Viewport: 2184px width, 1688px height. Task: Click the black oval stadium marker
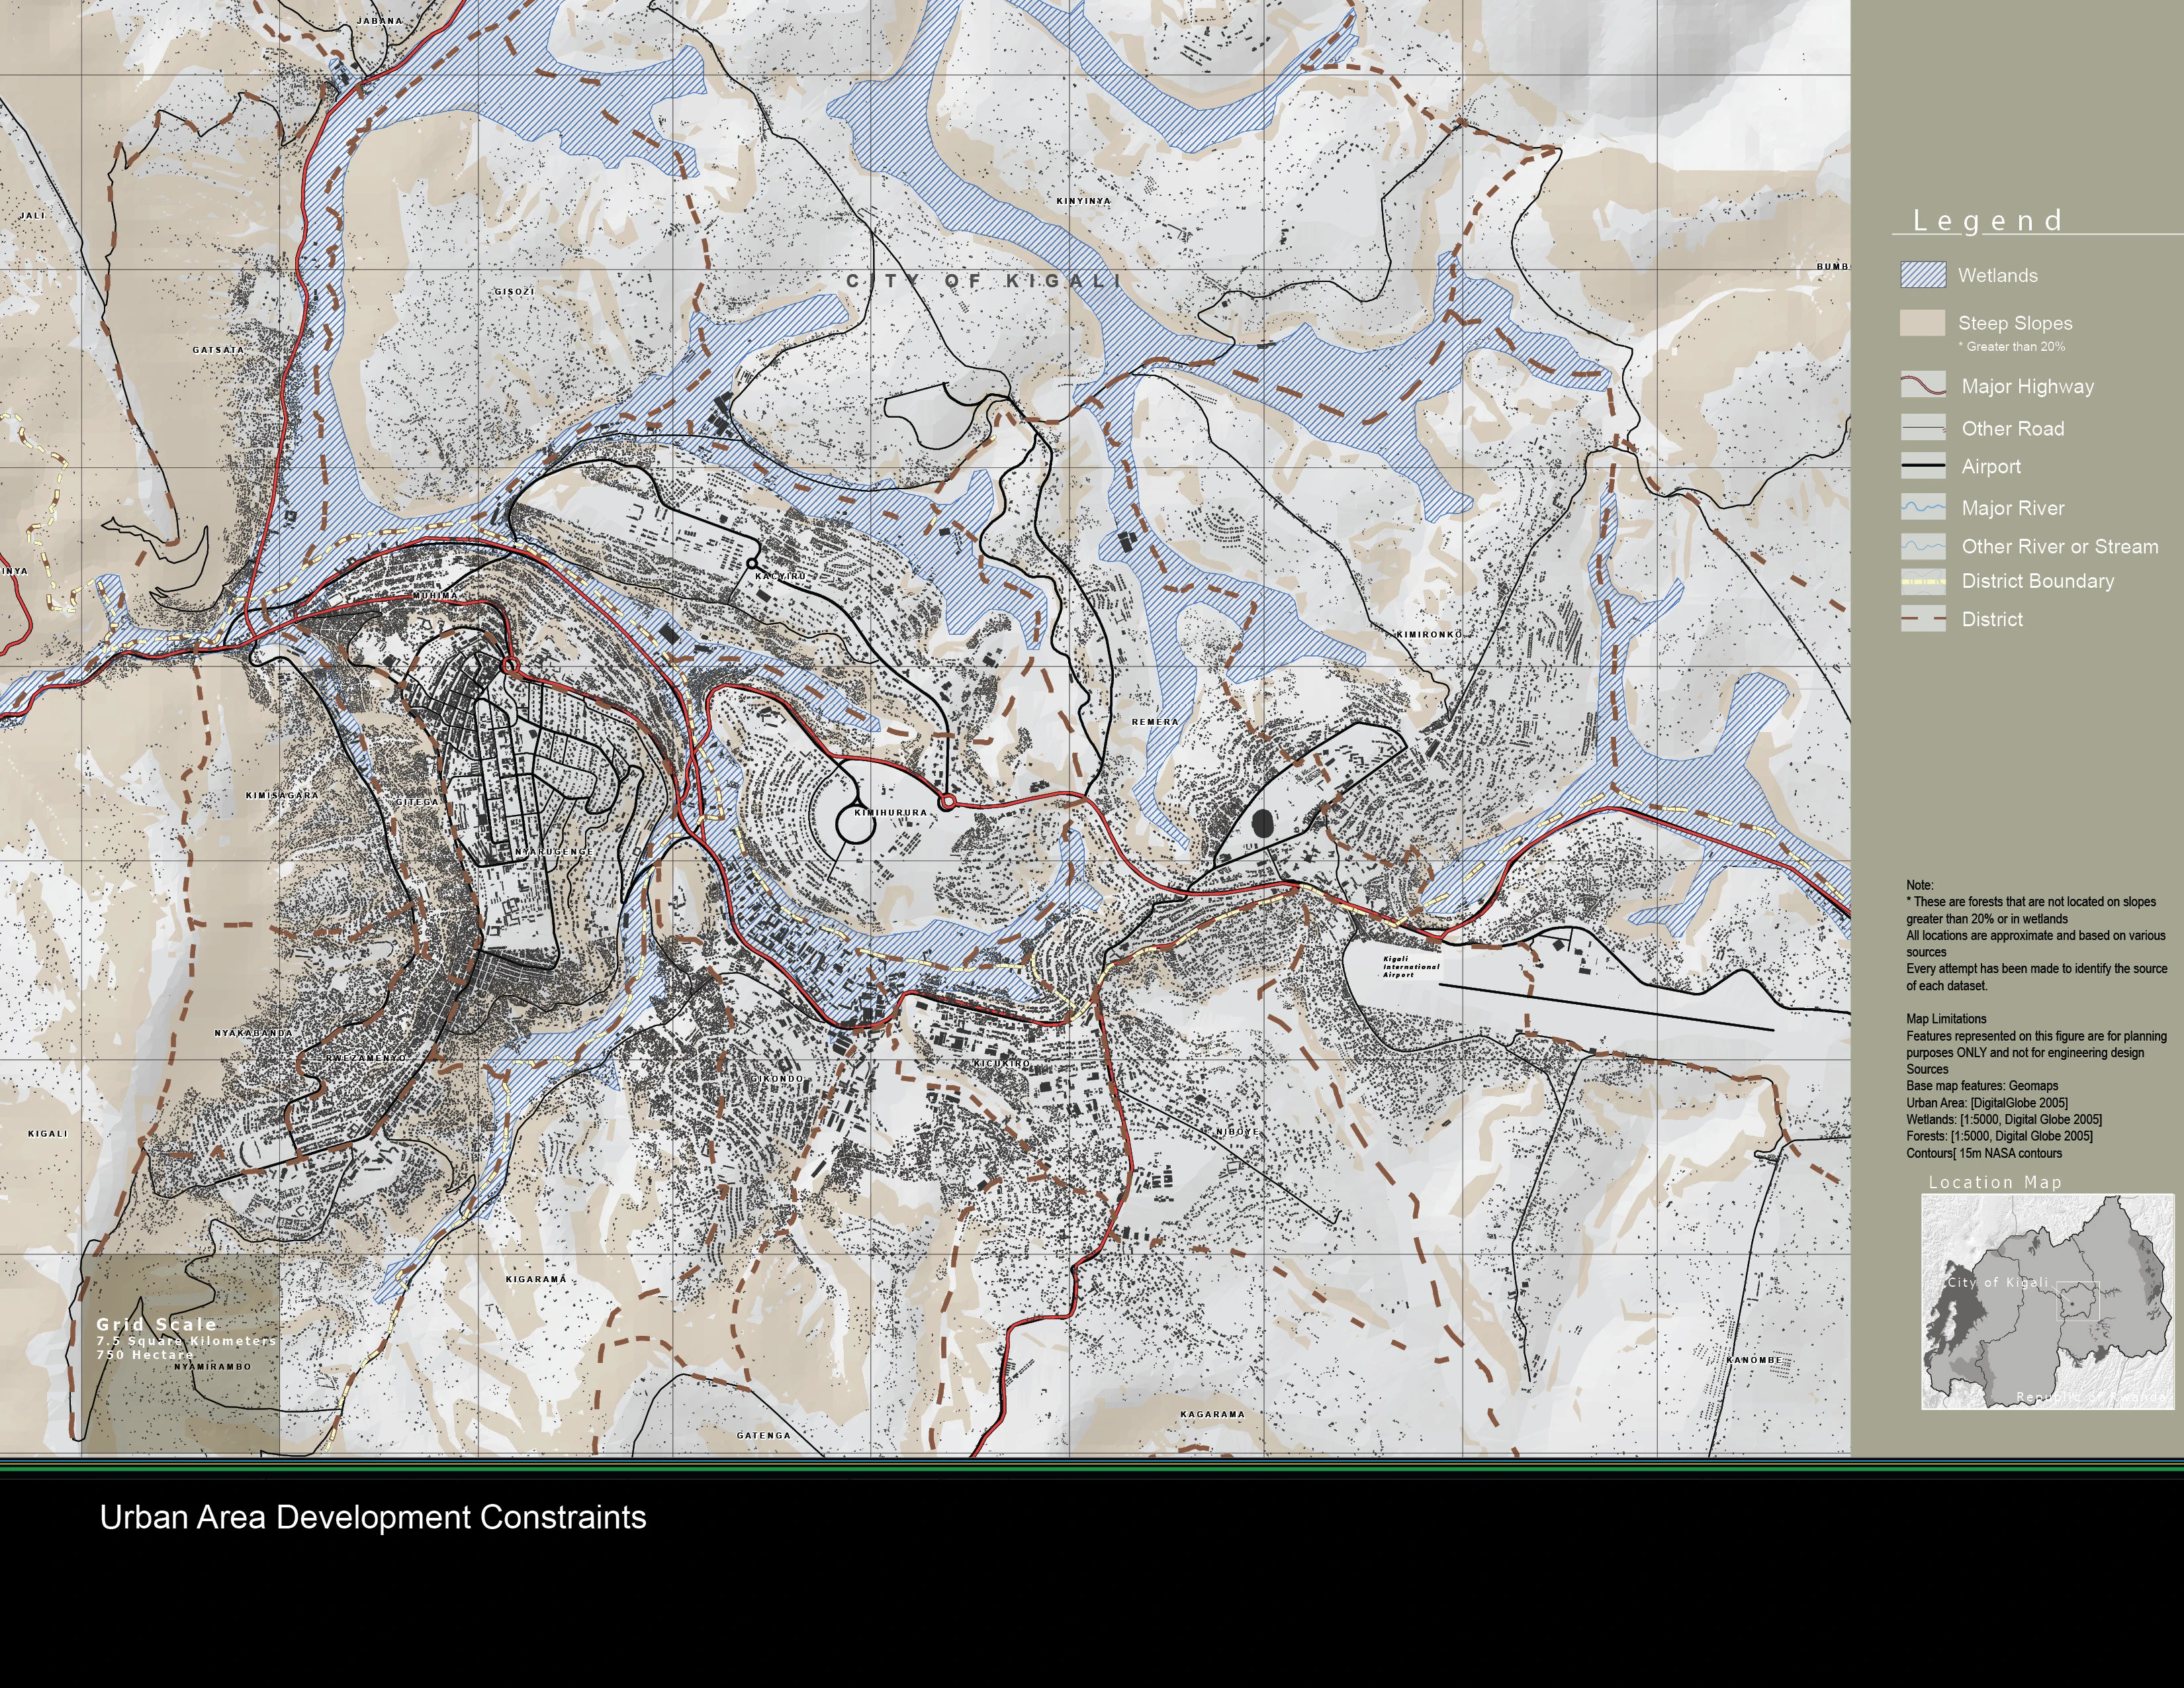(1263, 823)
